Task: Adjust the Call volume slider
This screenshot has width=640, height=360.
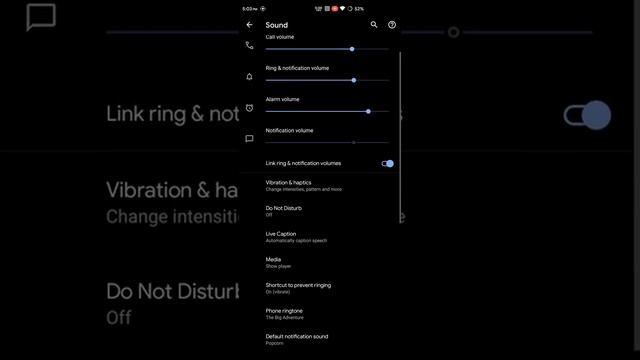Action: click(x=327, y=49)
